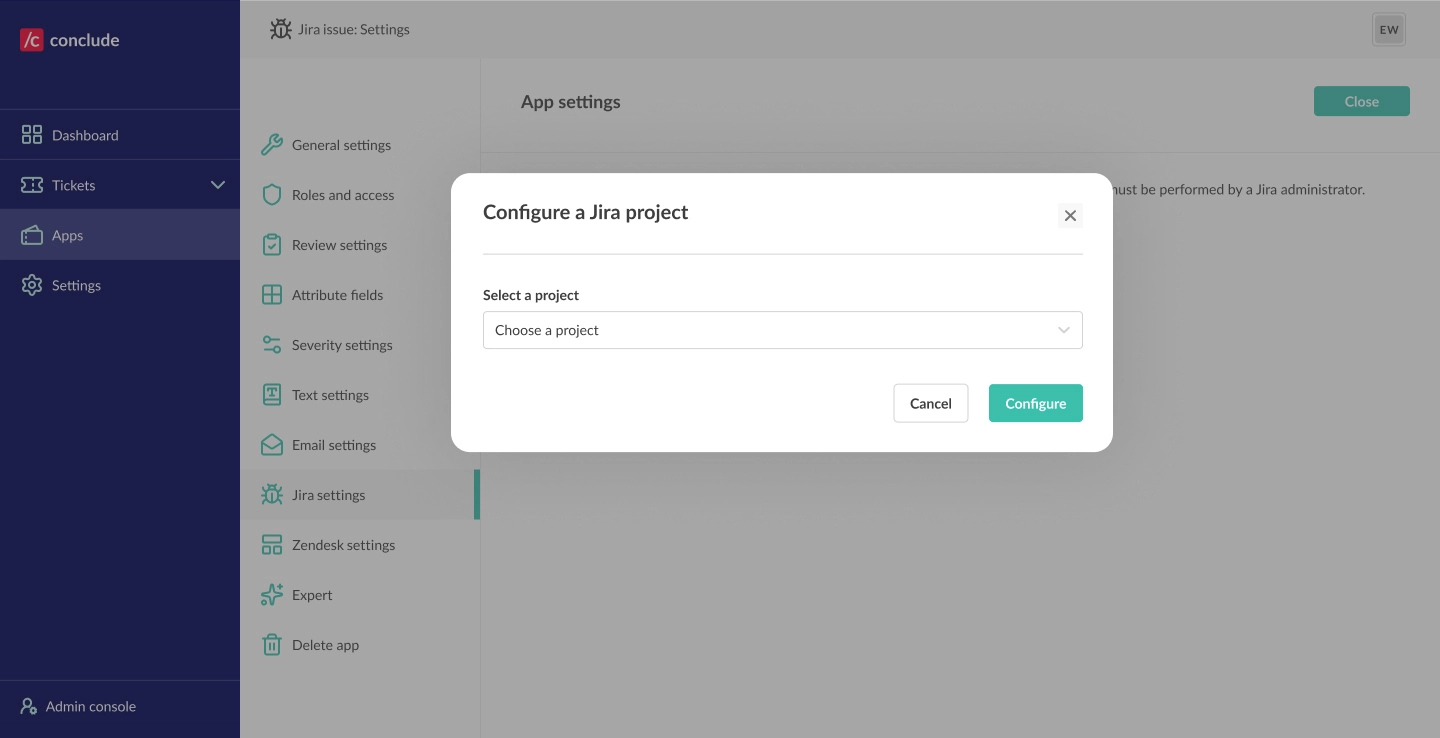Screen dimensions: 1440x738
Task: Cancel the Jira project configuration
Action: (x=930, y=403)
